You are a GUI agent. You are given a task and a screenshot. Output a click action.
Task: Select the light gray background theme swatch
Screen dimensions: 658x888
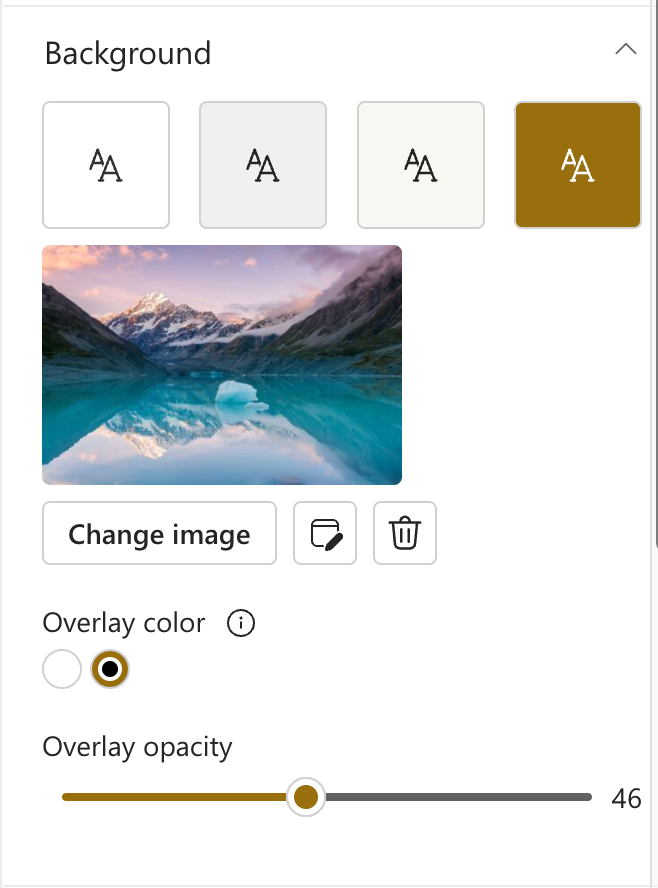pos(263,165)
